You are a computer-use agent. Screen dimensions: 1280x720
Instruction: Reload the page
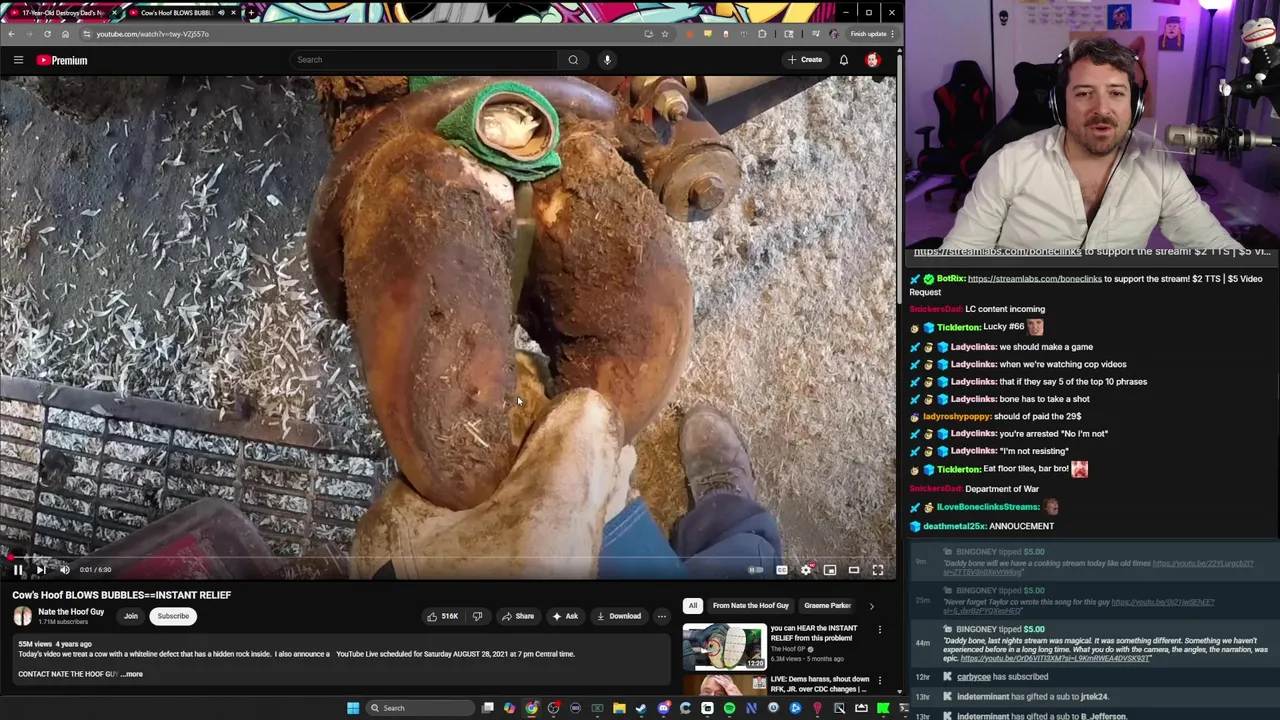[47, 34]
